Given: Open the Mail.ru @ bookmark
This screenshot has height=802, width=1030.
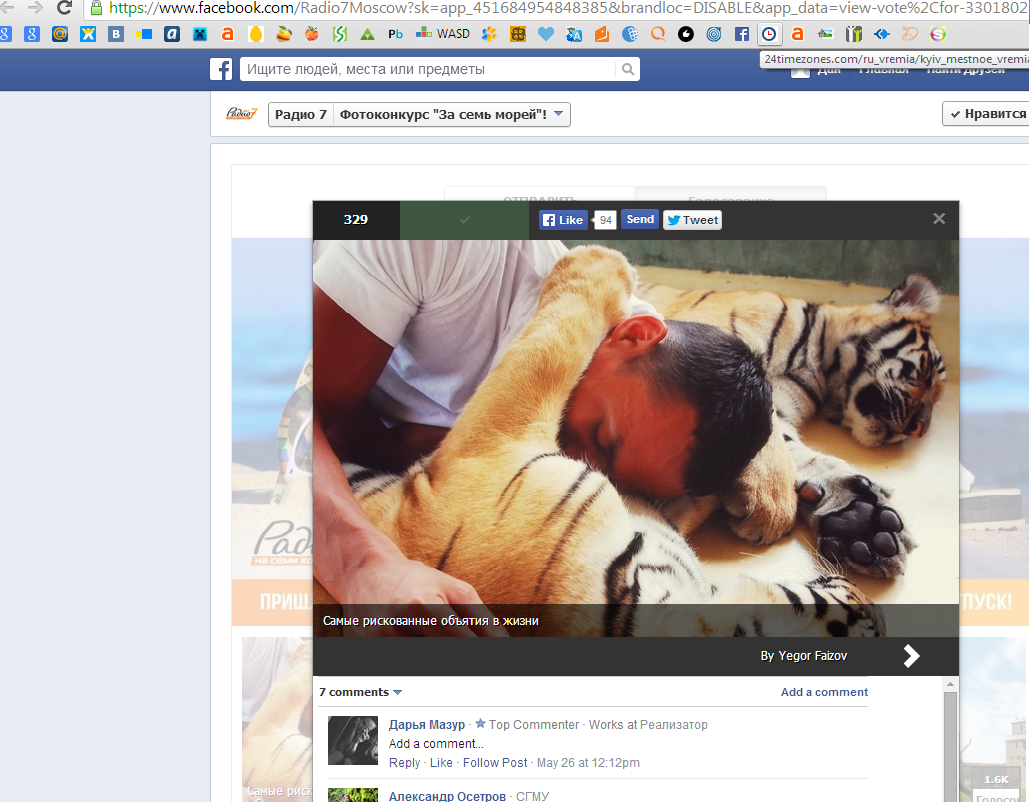Looking at the screenshot, I should click(x=60, y=33).
